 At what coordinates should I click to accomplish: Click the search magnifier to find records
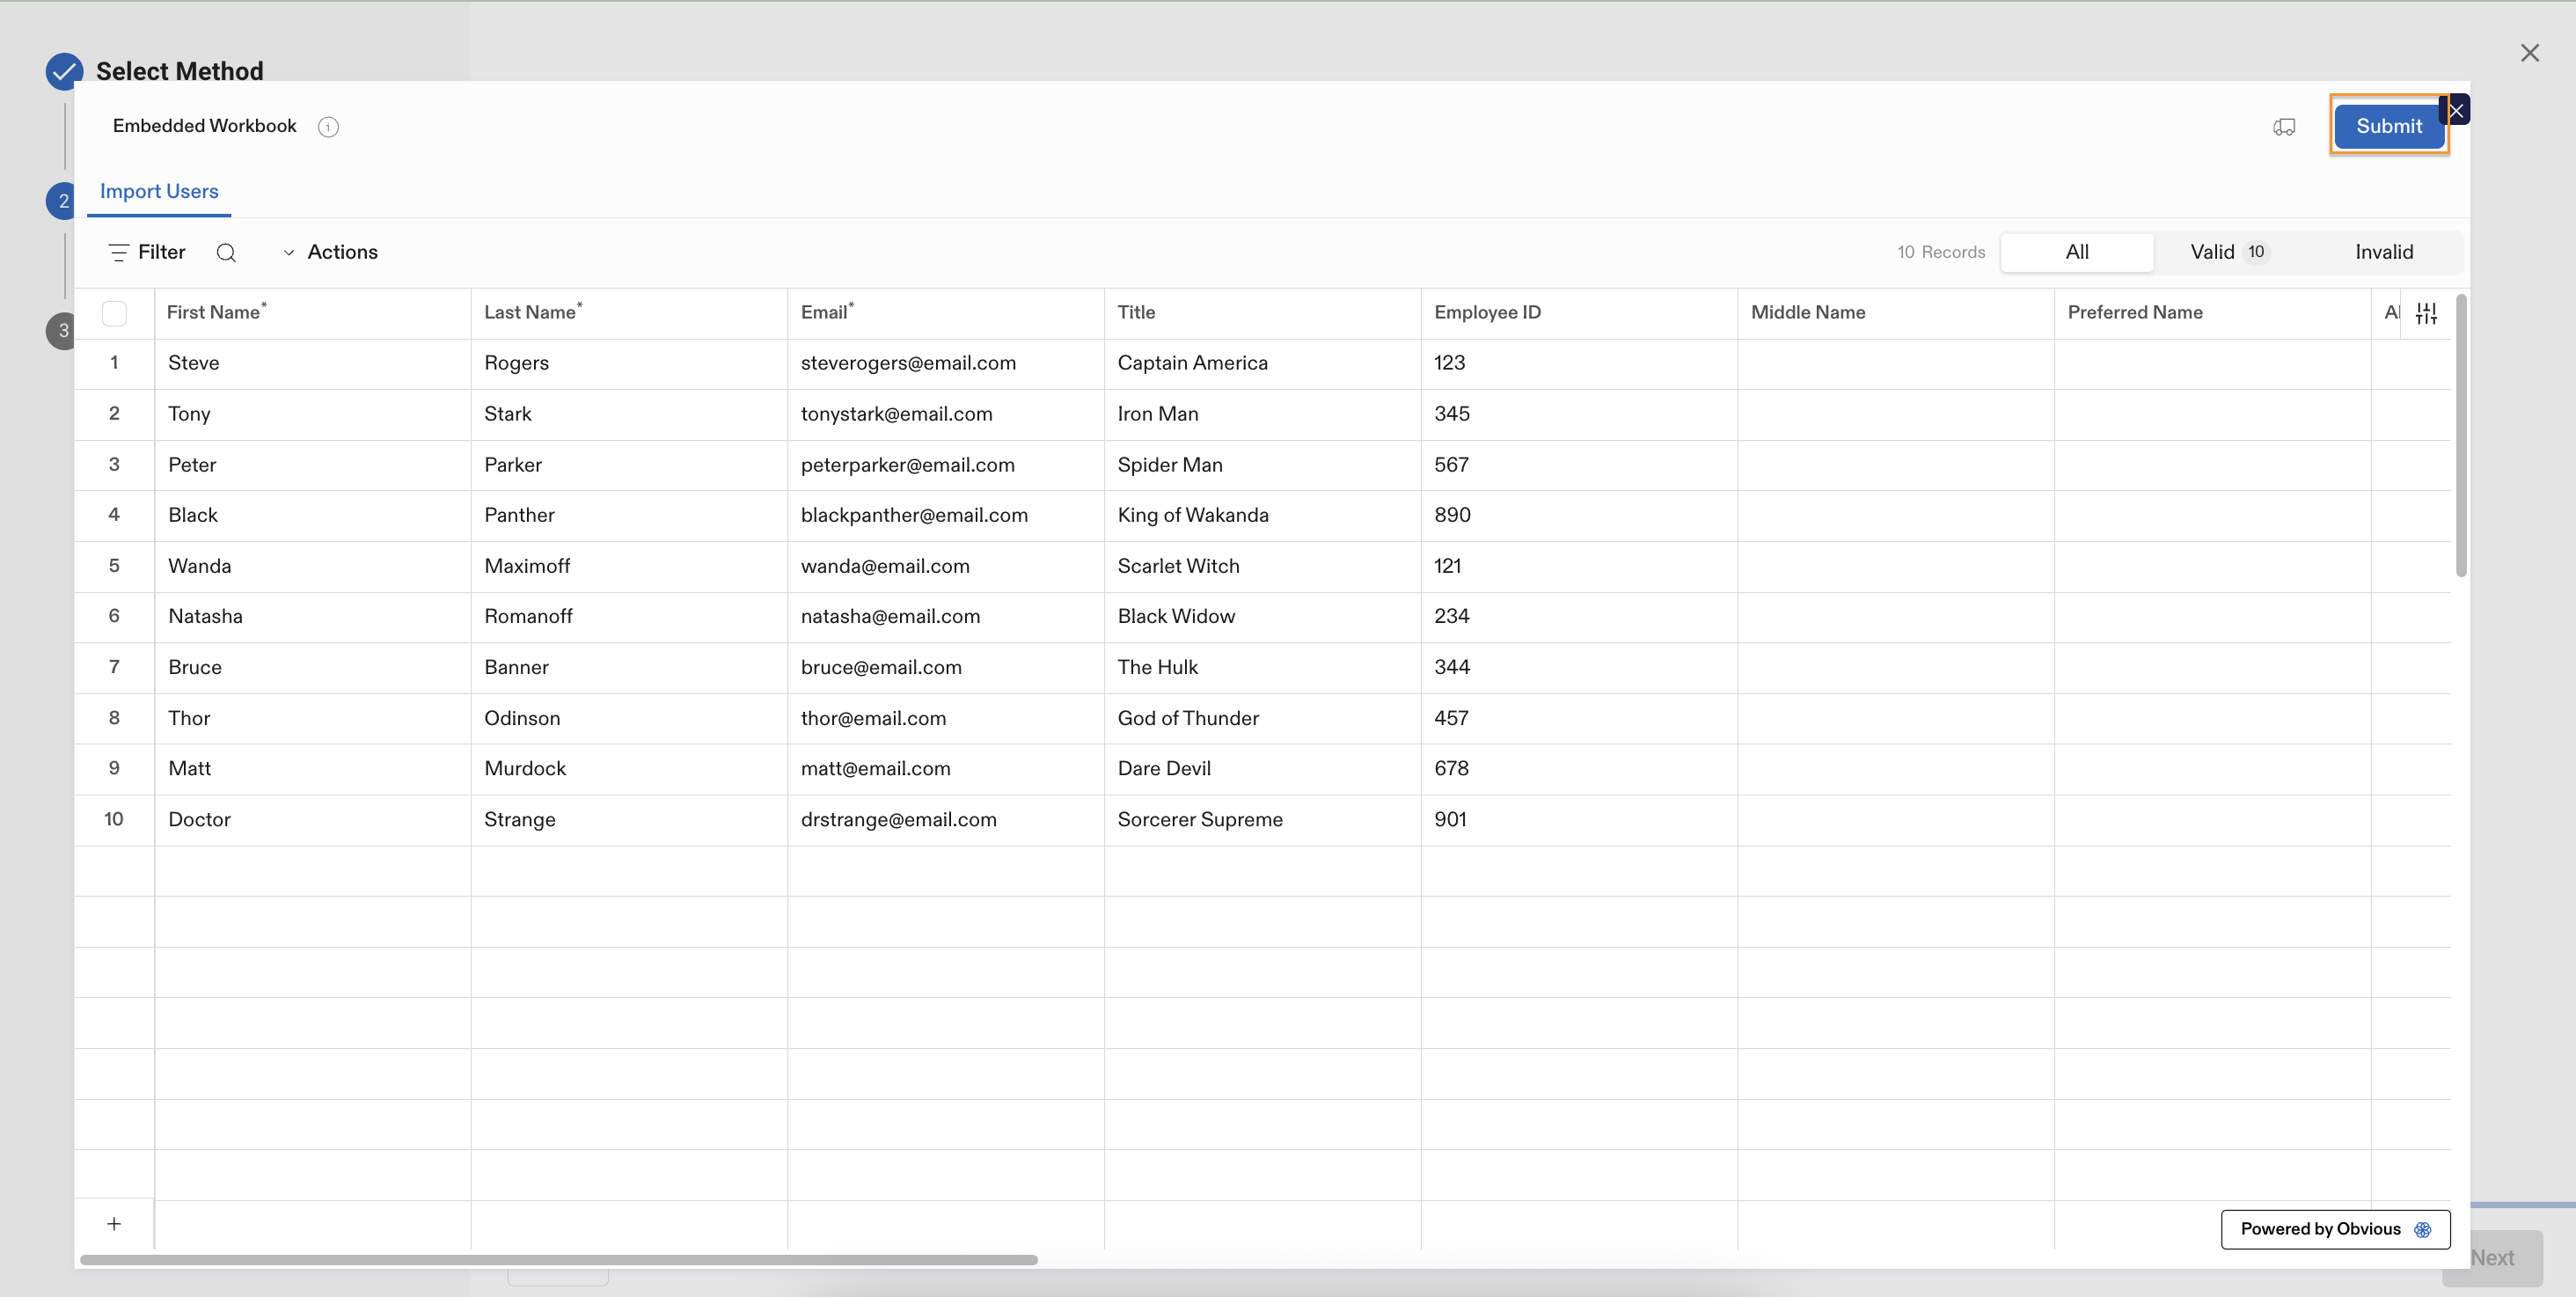pyautogui.click(x=226, y=252)
